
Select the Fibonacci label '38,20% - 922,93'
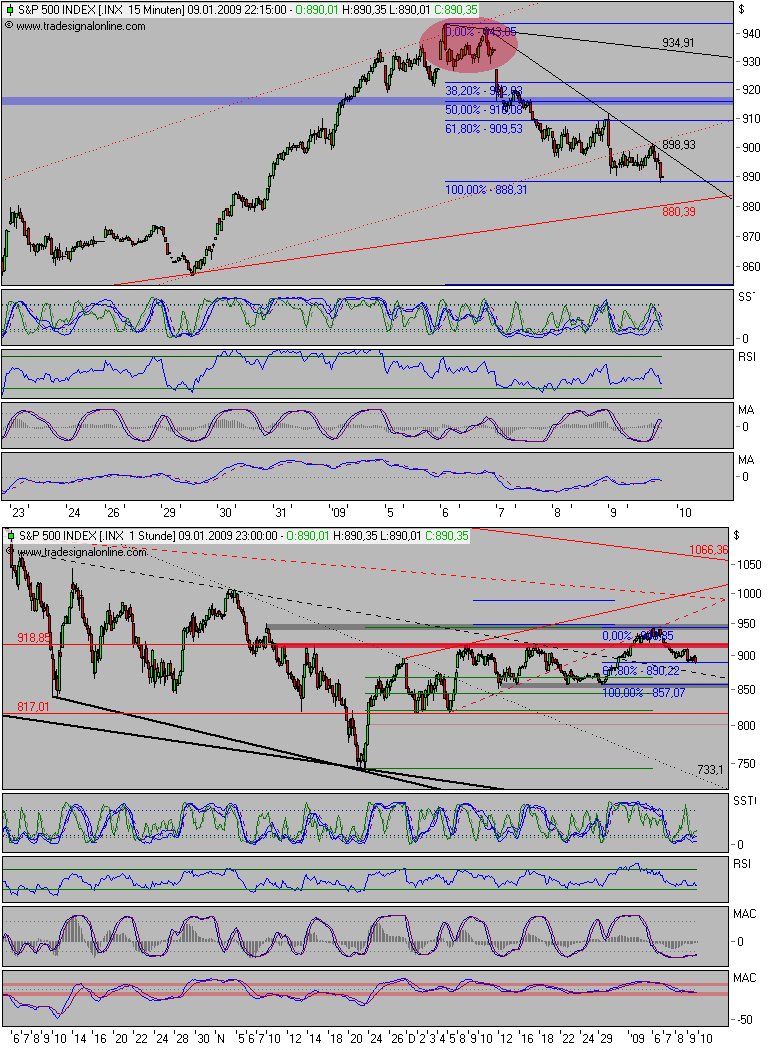(484, 90)
